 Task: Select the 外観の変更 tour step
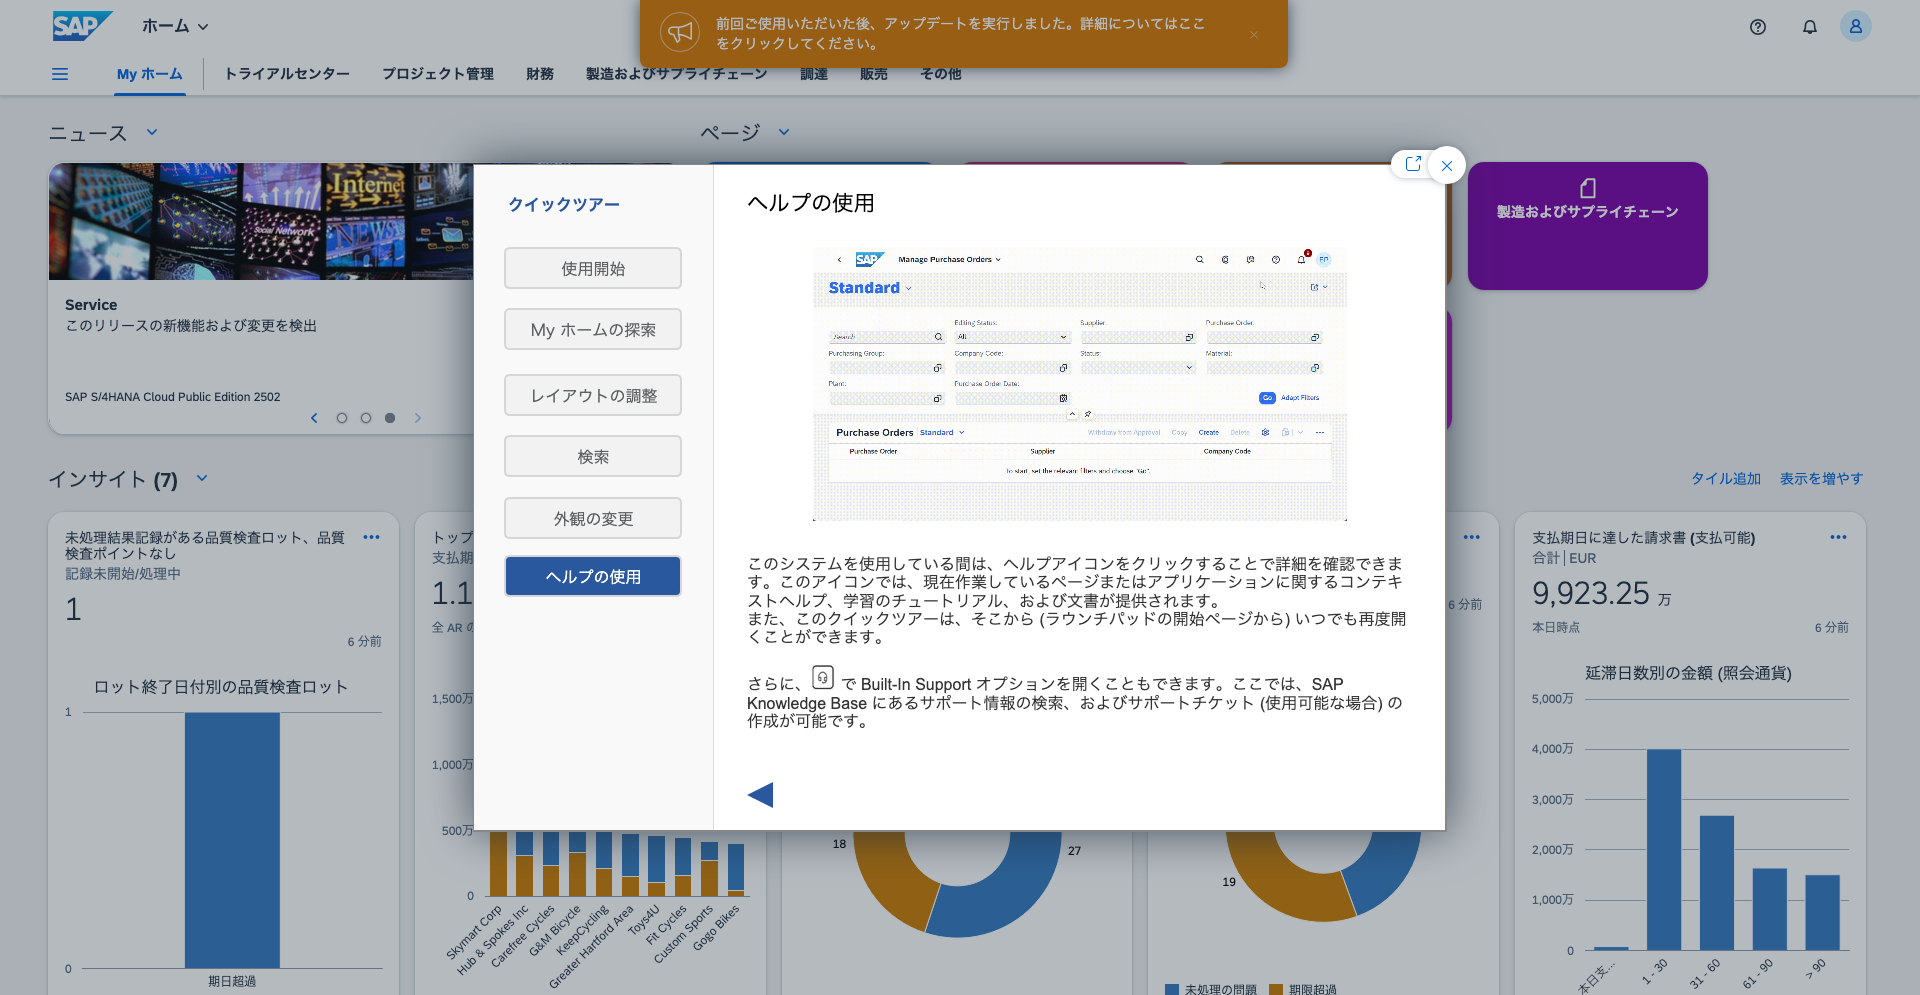[593, 518]
